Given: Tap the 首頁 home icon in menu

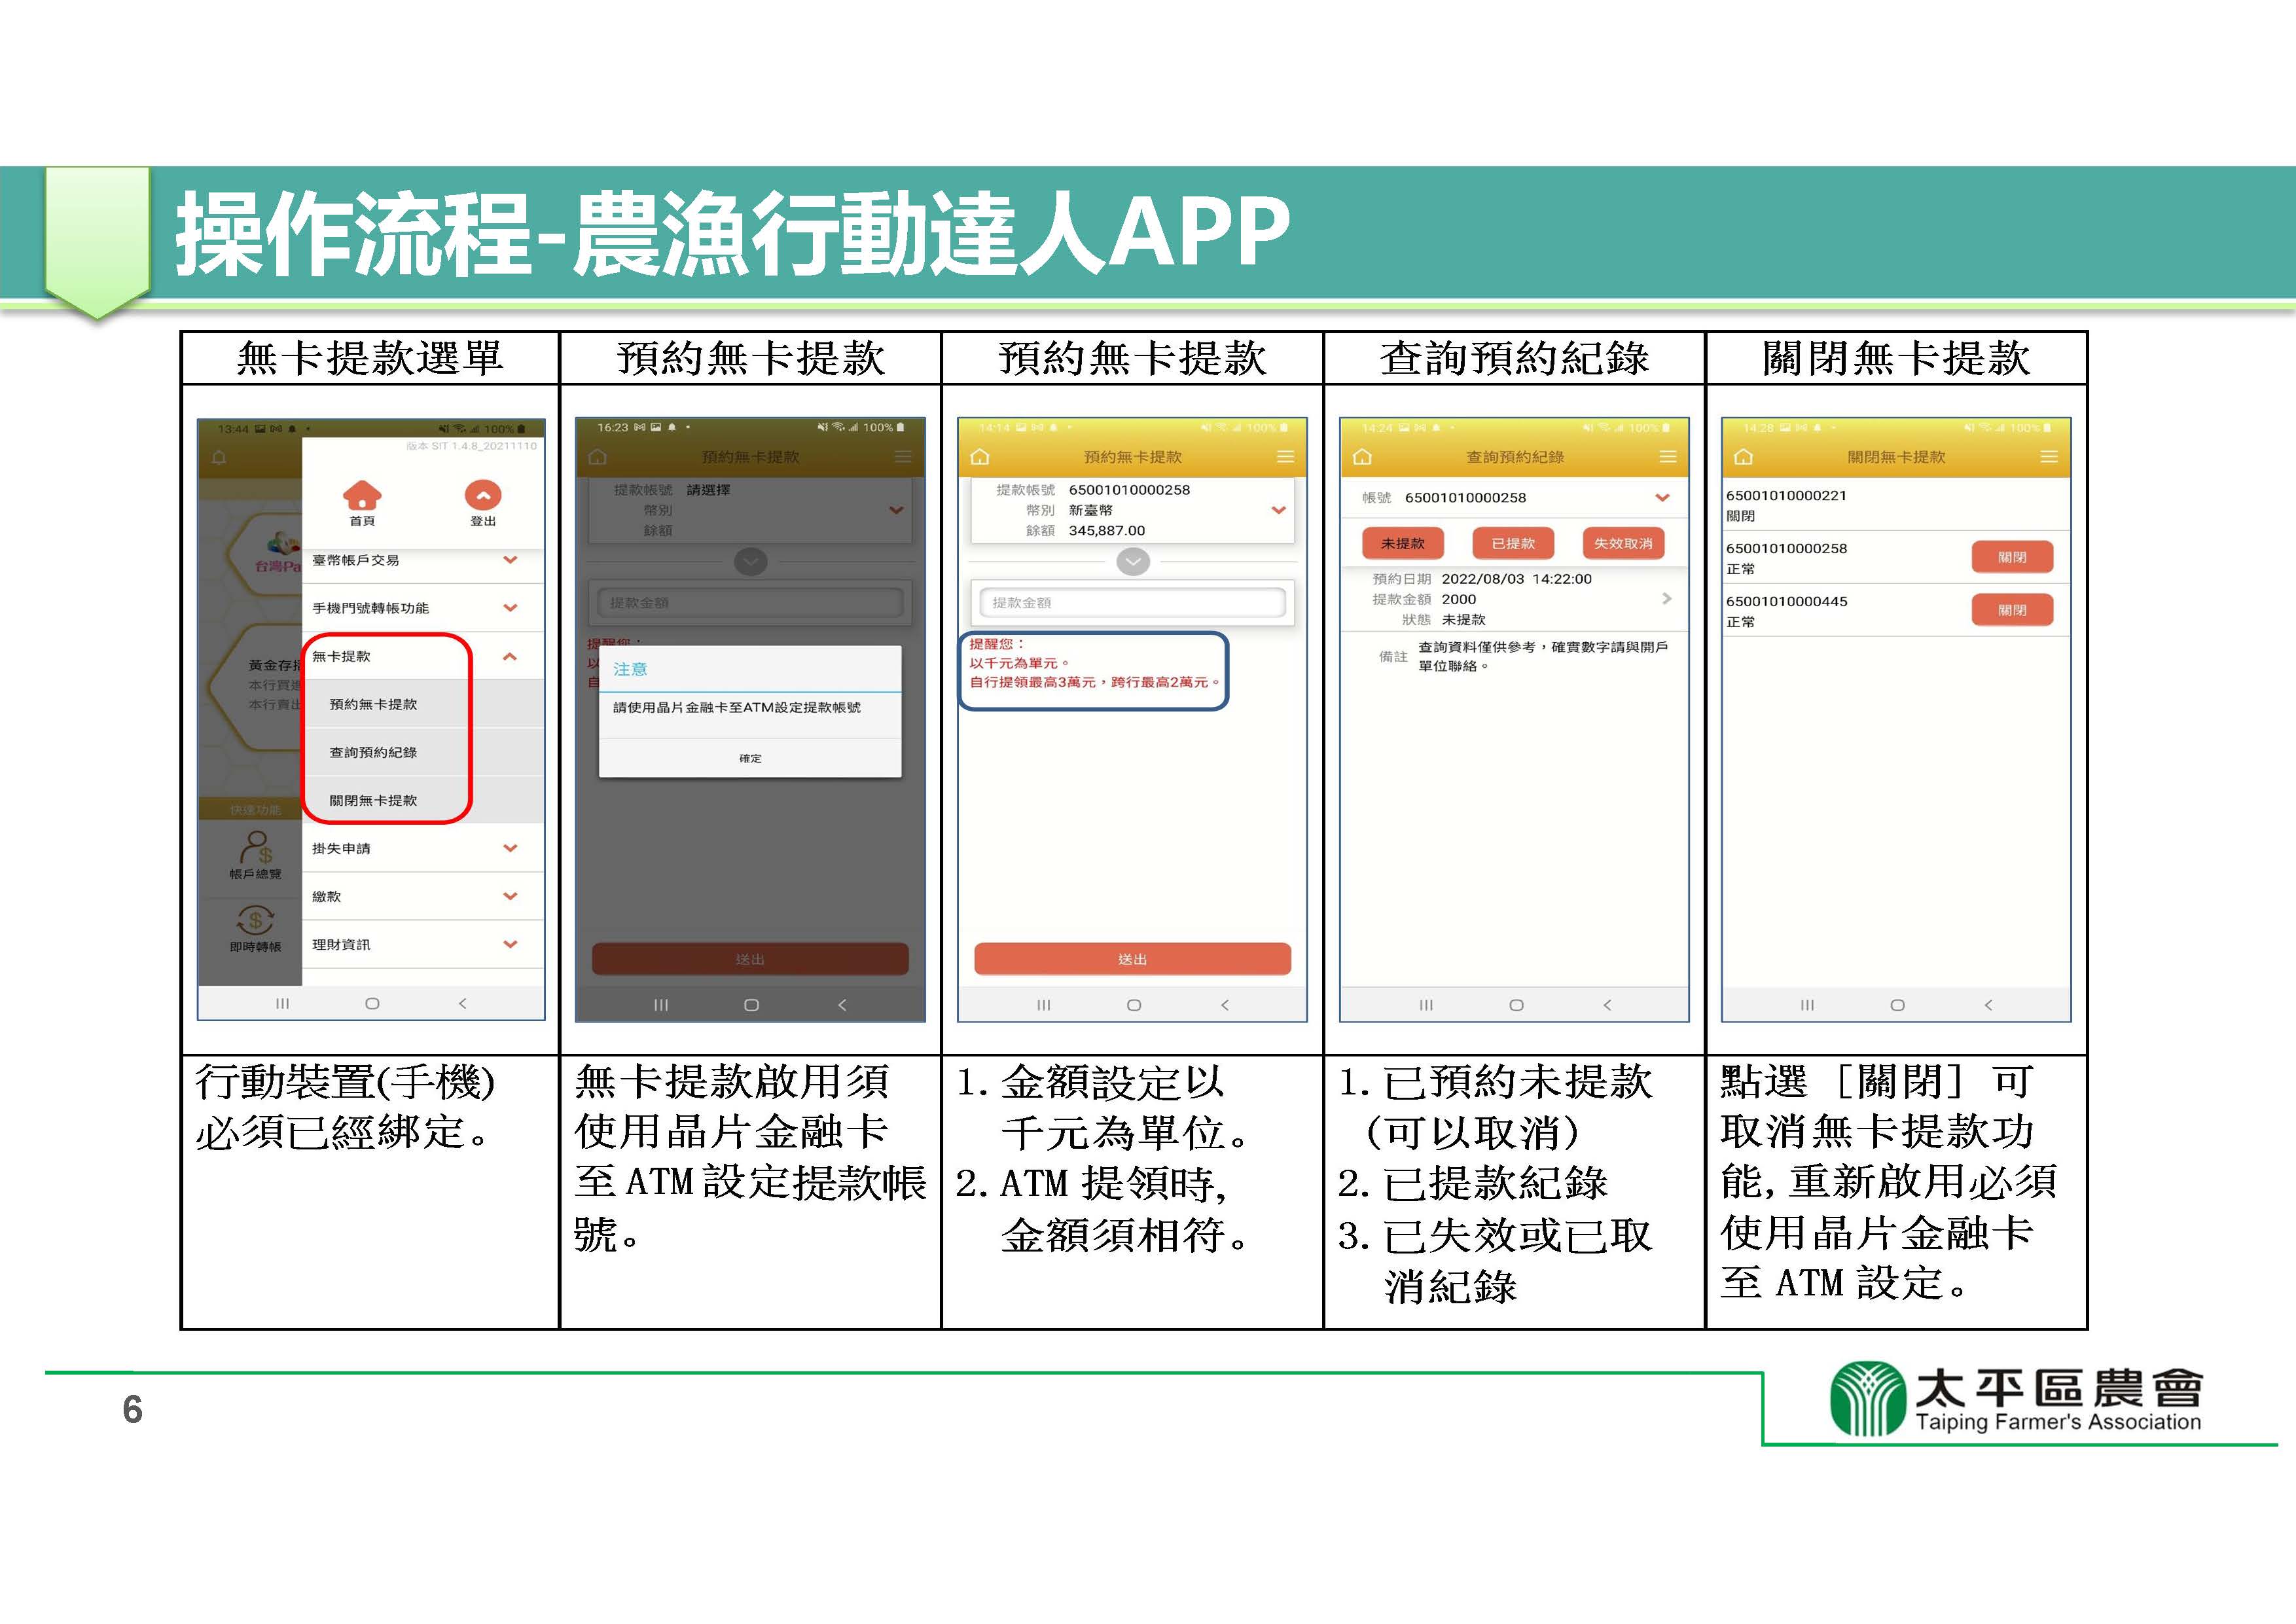Looking at the screenshot, I should pyautogui.click(x=362, y=495).
